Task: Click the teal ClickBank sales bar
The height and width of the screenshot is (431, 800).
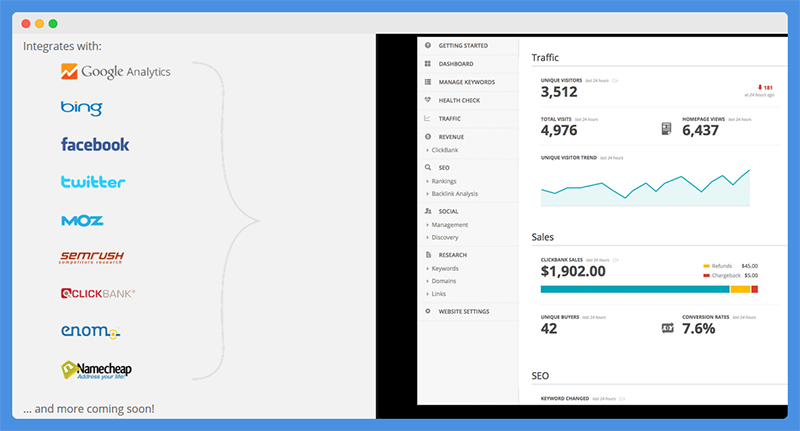Action: click(x=635, y=289)
